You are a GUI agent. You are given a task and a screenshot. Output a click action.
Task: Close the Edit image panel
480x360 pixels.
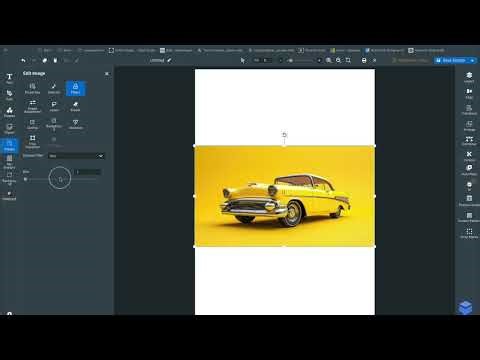107,74
